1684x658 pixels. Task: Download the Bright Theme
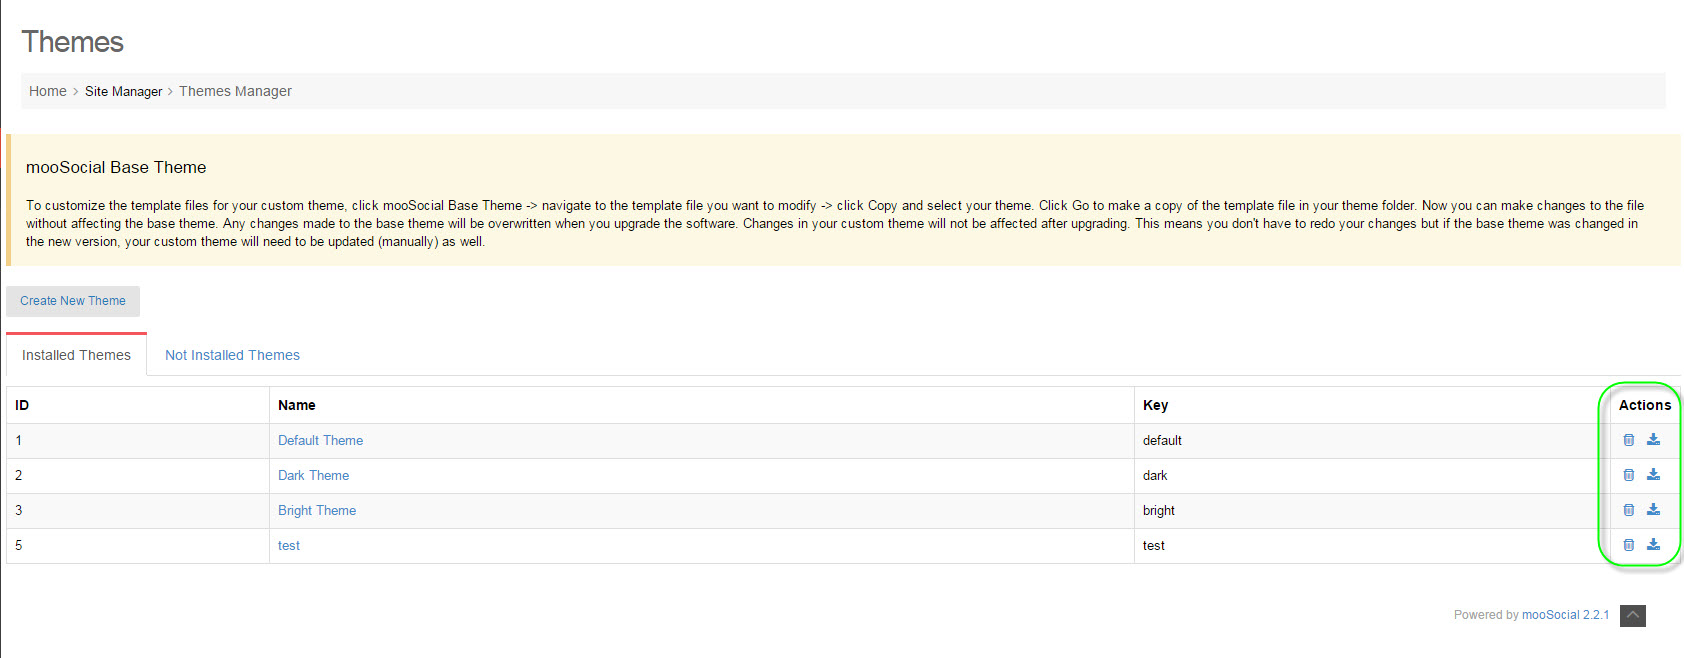[x=1653, y=510]
